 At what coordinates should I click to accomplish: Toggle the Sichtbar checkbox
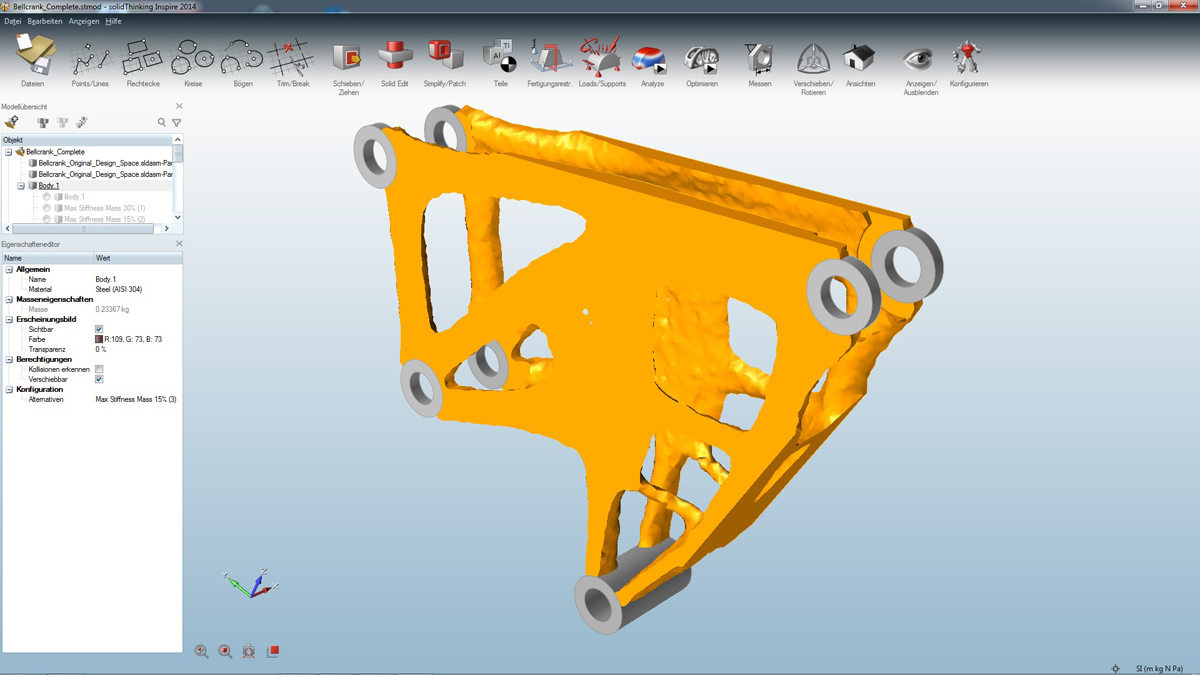point(99,329)
